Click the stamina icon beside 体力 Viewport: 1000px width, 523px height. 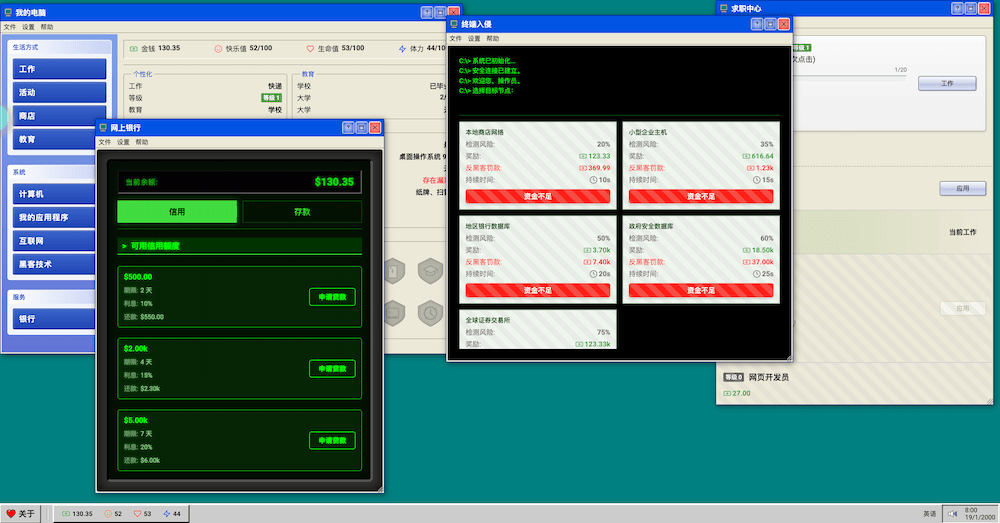(x=403, y=48)
